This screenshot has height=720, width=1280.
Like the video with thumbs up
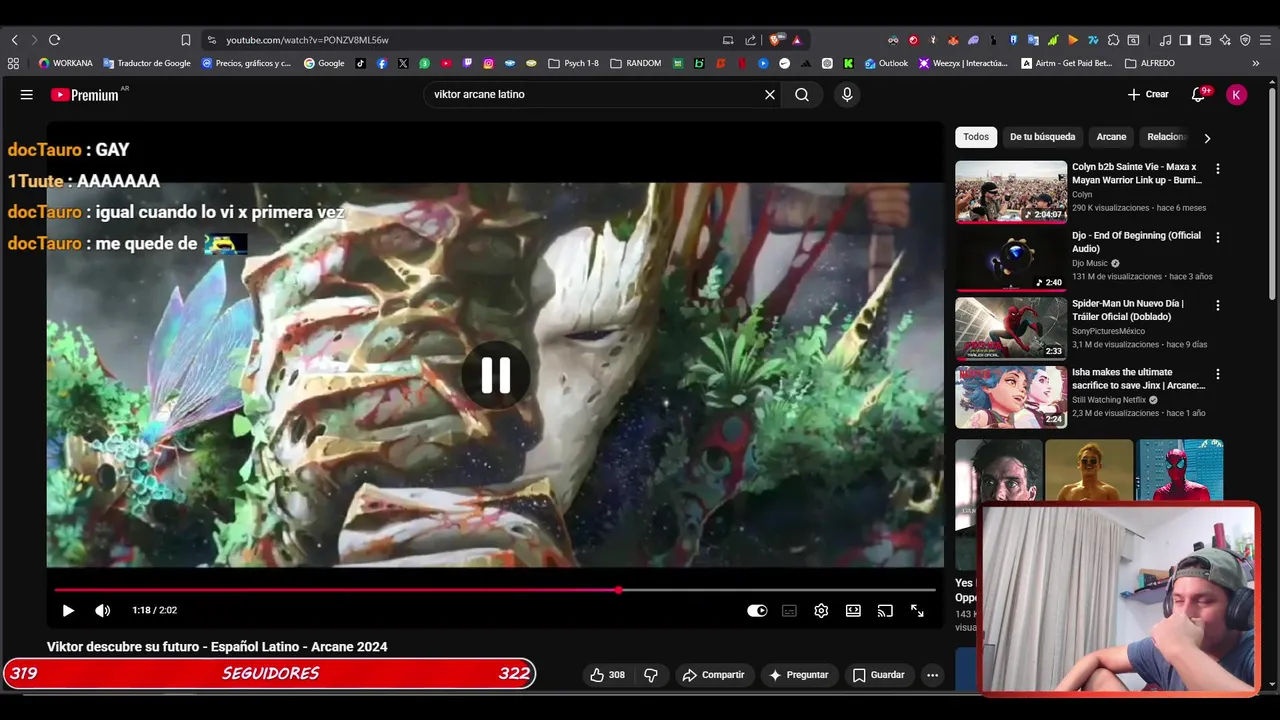pyautogui.click(x=607, y=675)
